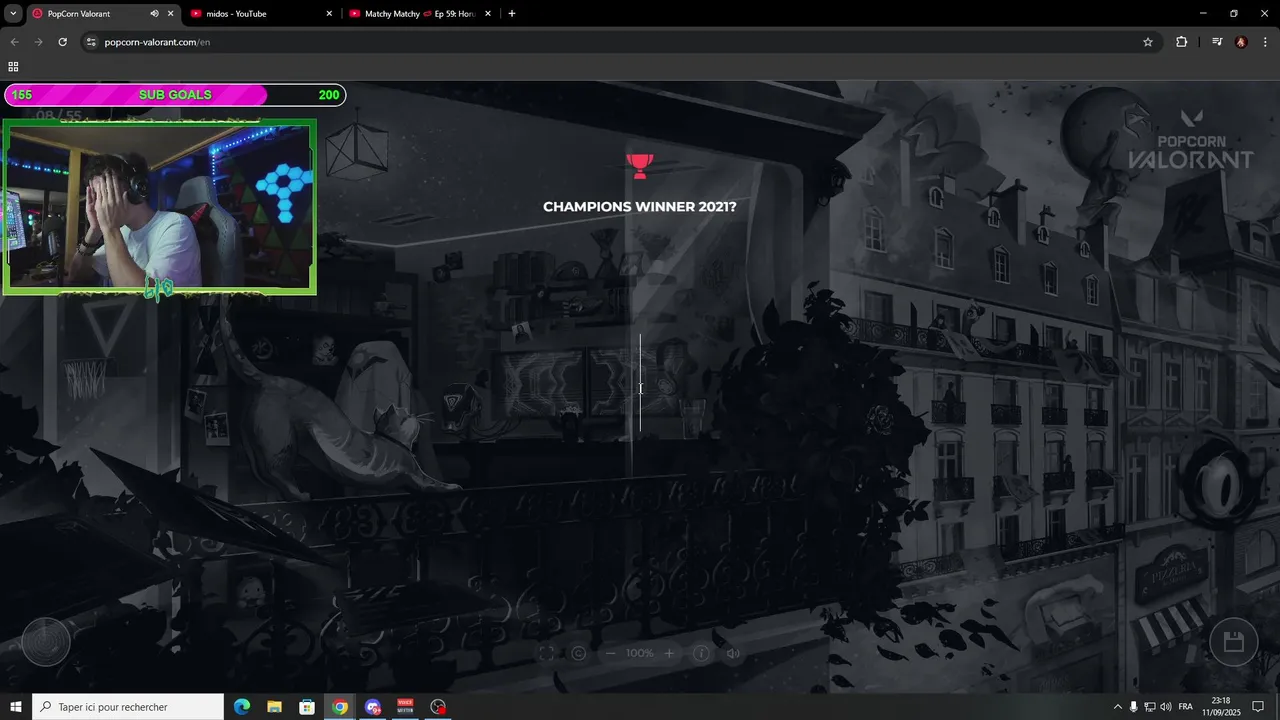Go back to previous page

pos(14,42)
